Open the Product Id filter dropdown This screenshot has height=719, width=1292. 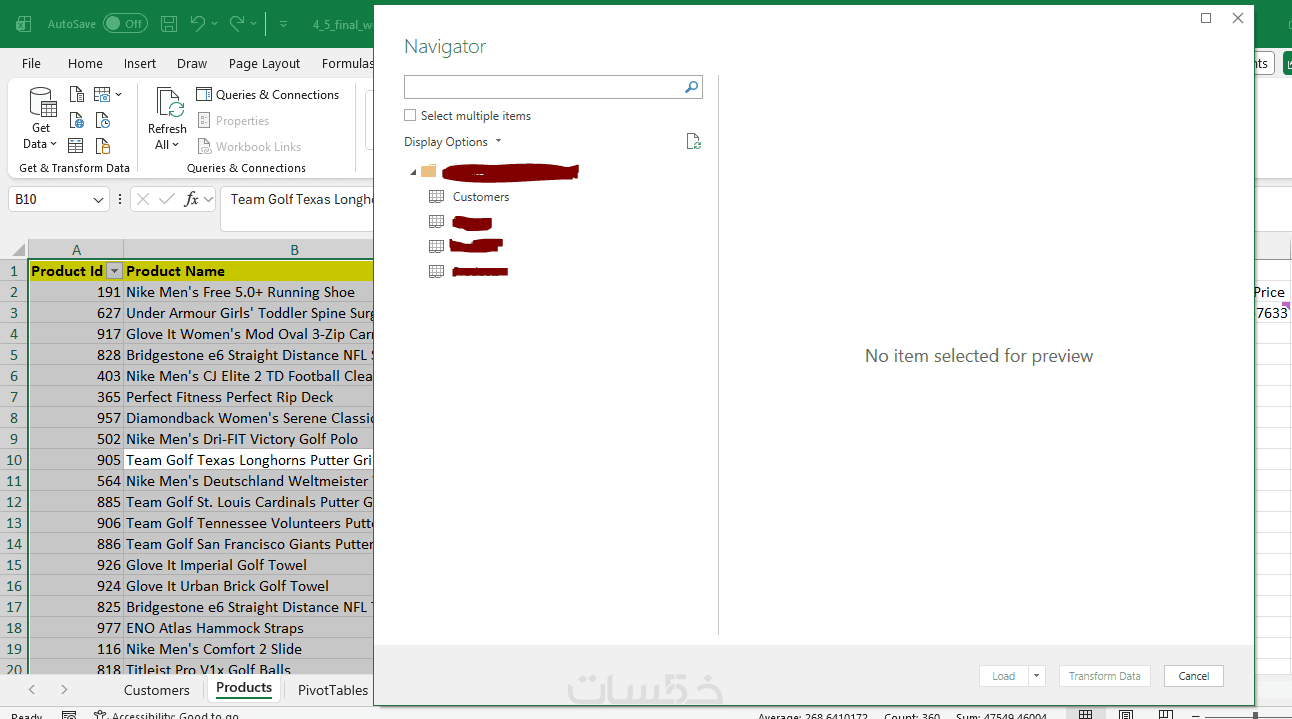tap(114, 271)
